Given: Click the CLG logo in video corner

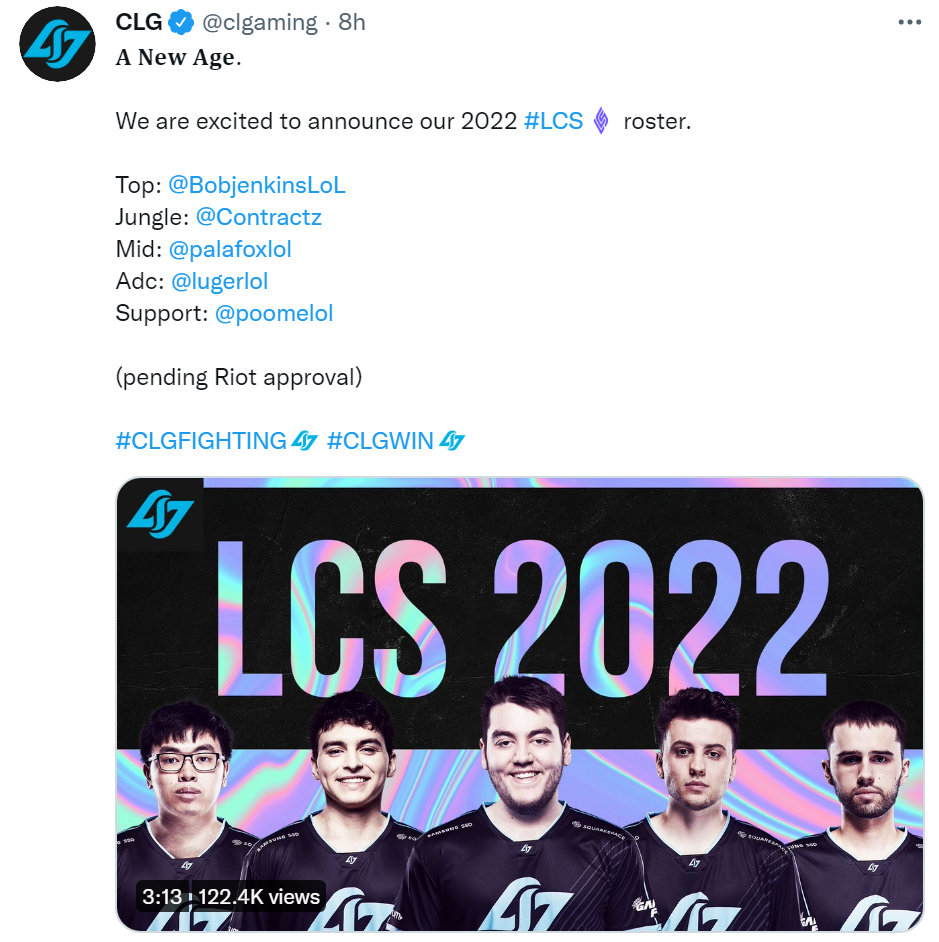Looking at the screenshot, I should click(160, 514).
